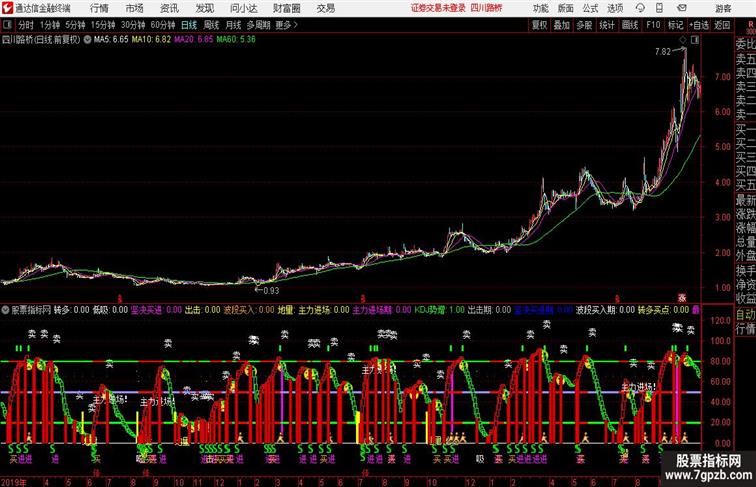Open the 选项 menu
Image resolution: width=756 pixels, height=487 pixels.
tap(615, 8)
